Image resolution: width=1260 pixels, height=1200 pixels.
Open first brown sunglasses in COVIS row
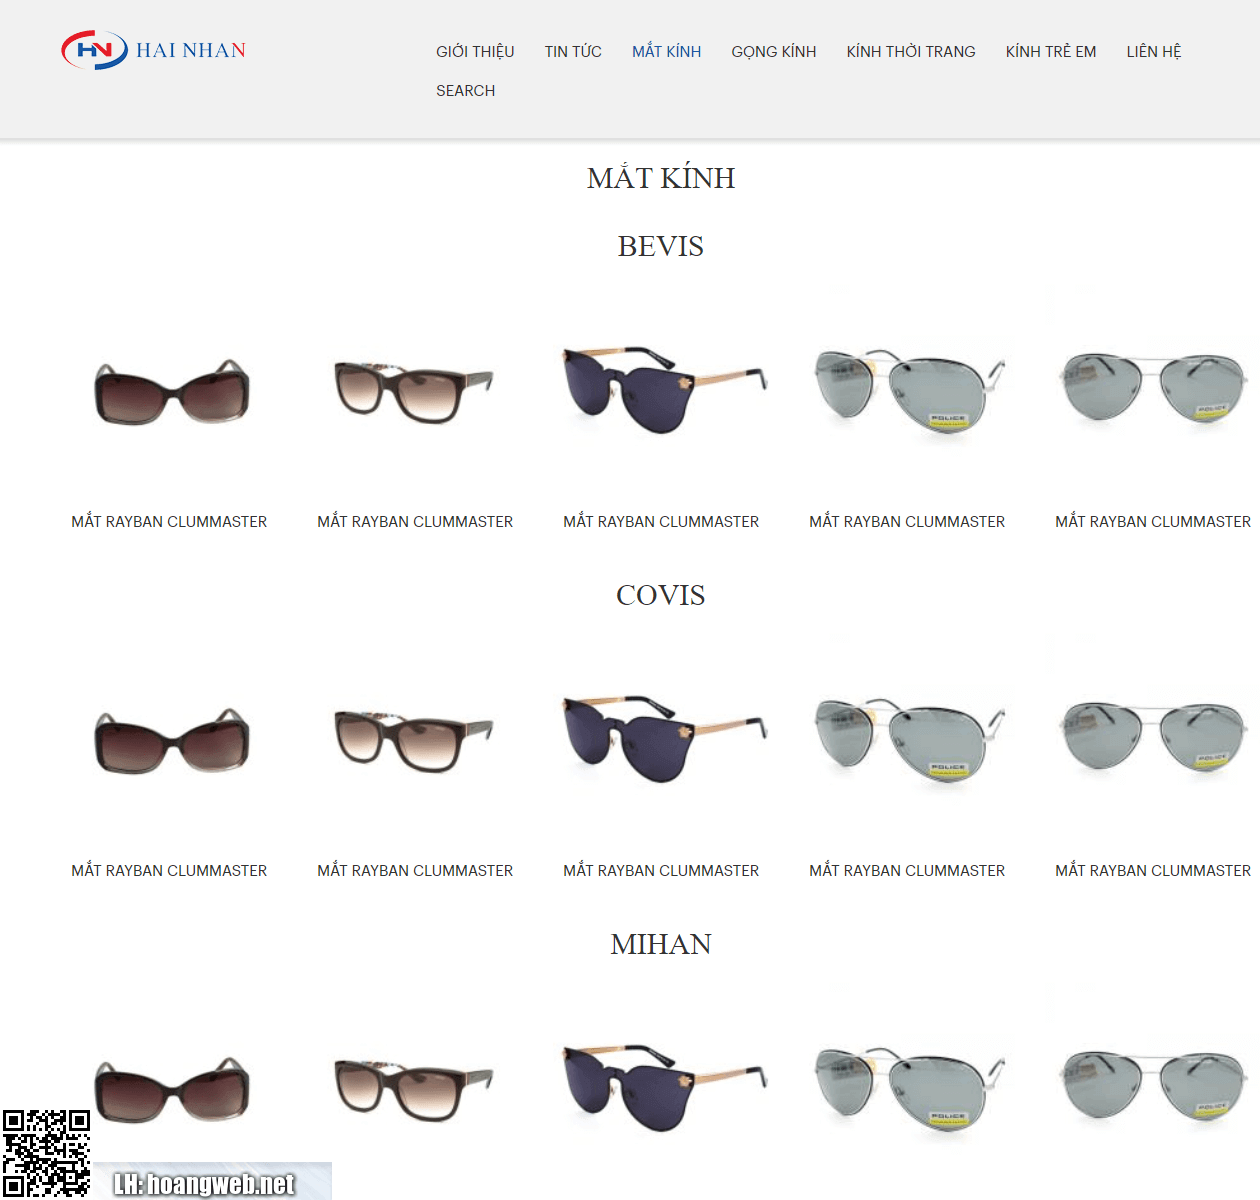click(x=170, y=742)
